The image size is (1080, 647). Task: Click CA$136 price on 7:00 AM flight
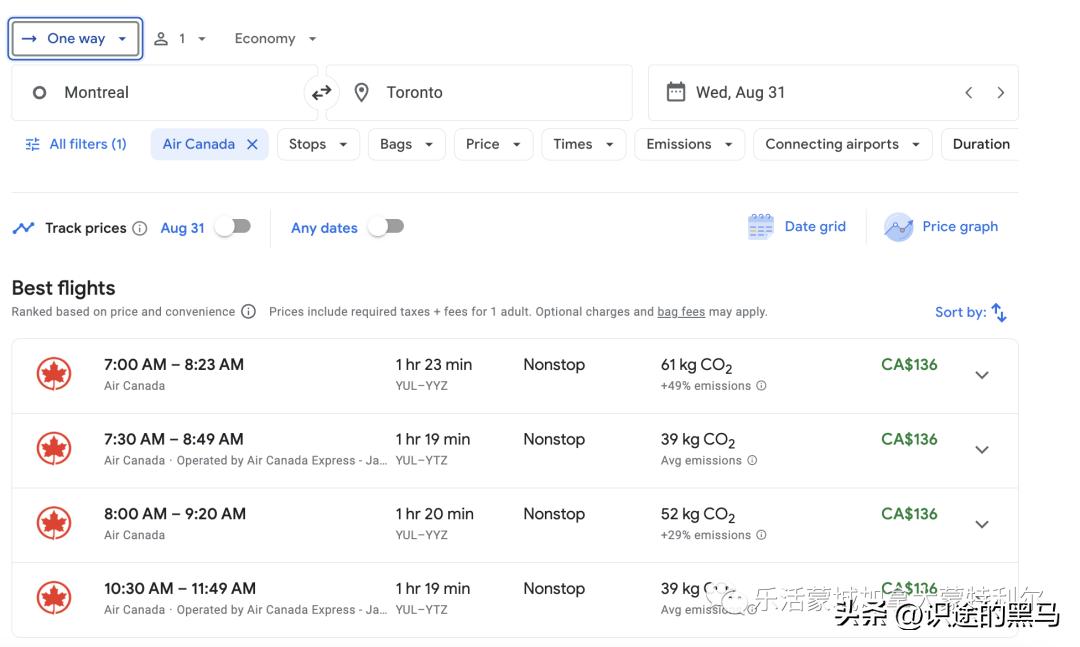(x=909, y=364)
